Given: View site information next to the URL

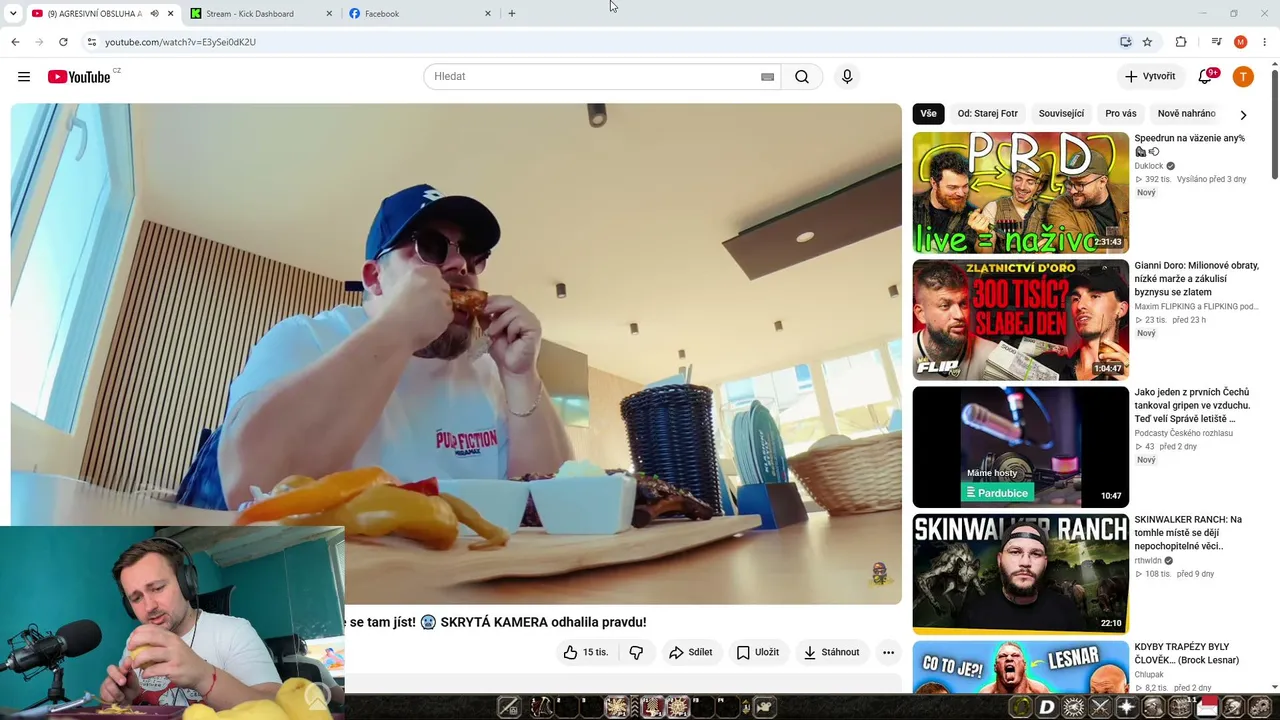Looking at the screenshot, I should [x=91, y=42].
